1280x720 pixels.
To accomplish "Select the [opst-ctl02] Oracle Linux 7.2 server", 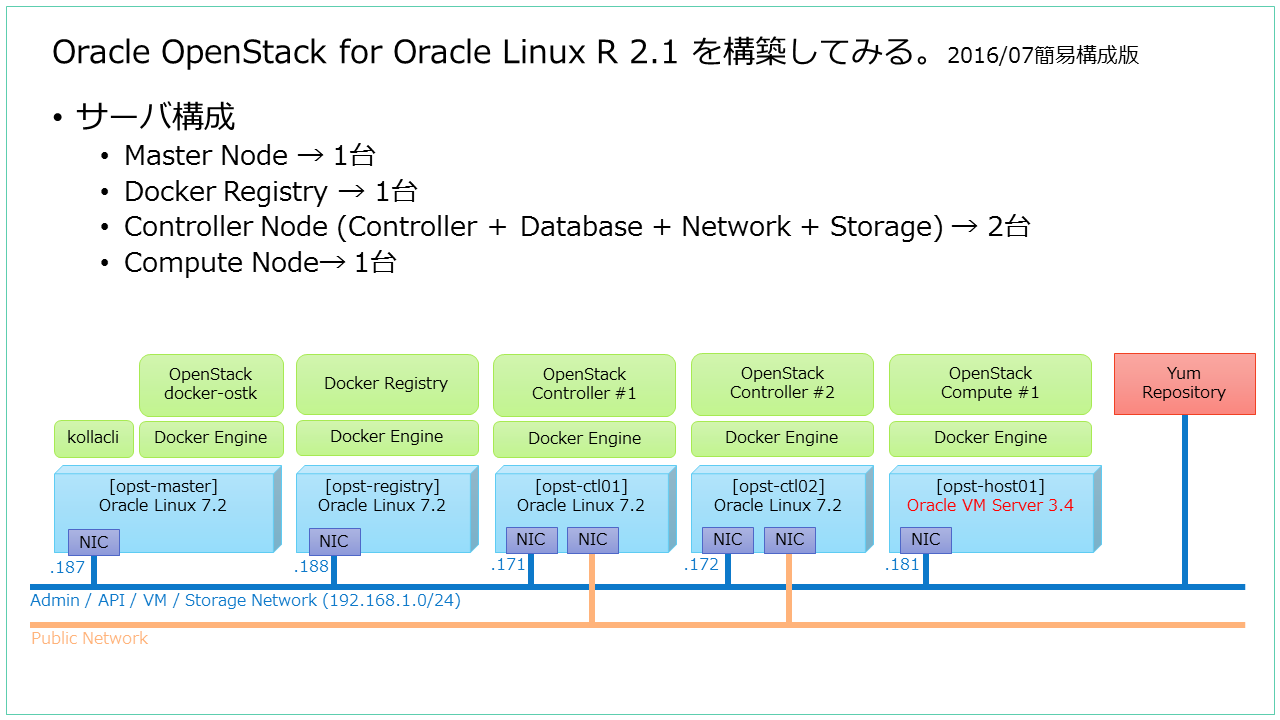I will pos(782,508).
